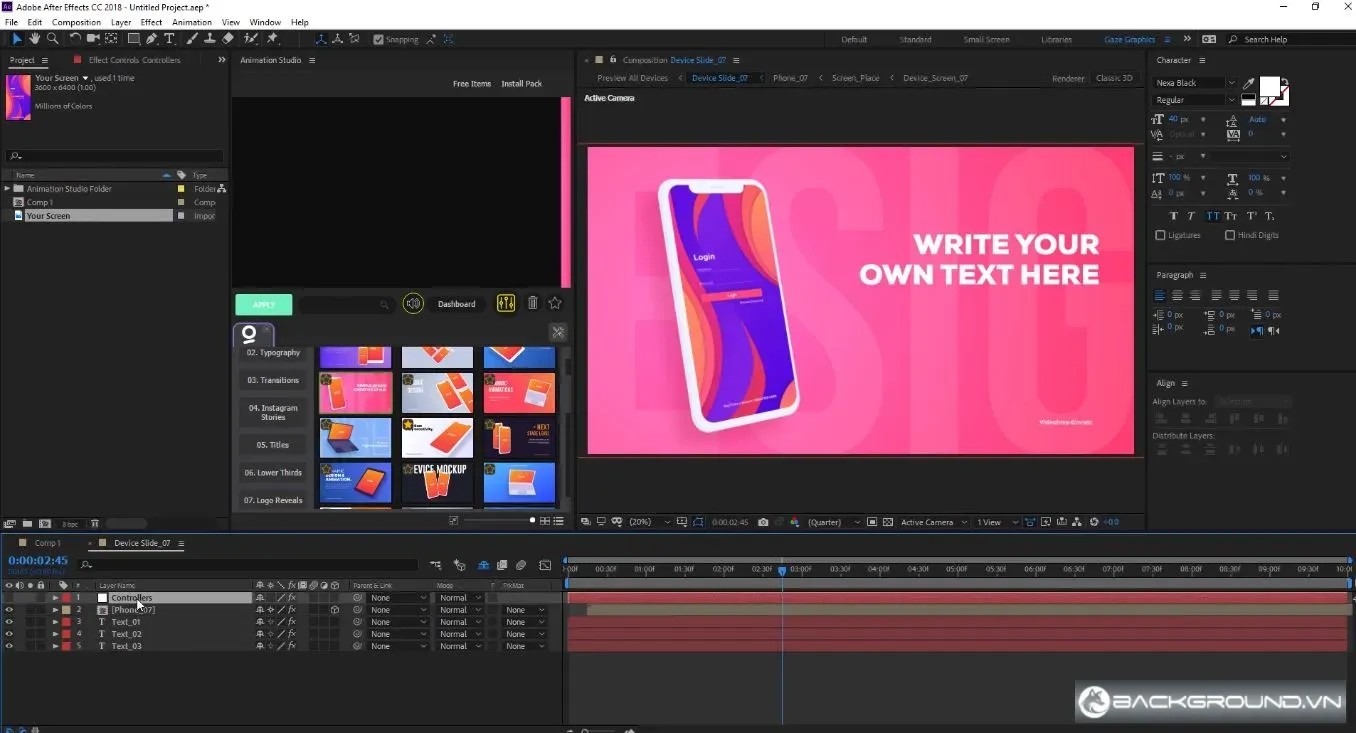Click the white fill color swatch in Character

pyautogui.click(x=1270, y=87)
